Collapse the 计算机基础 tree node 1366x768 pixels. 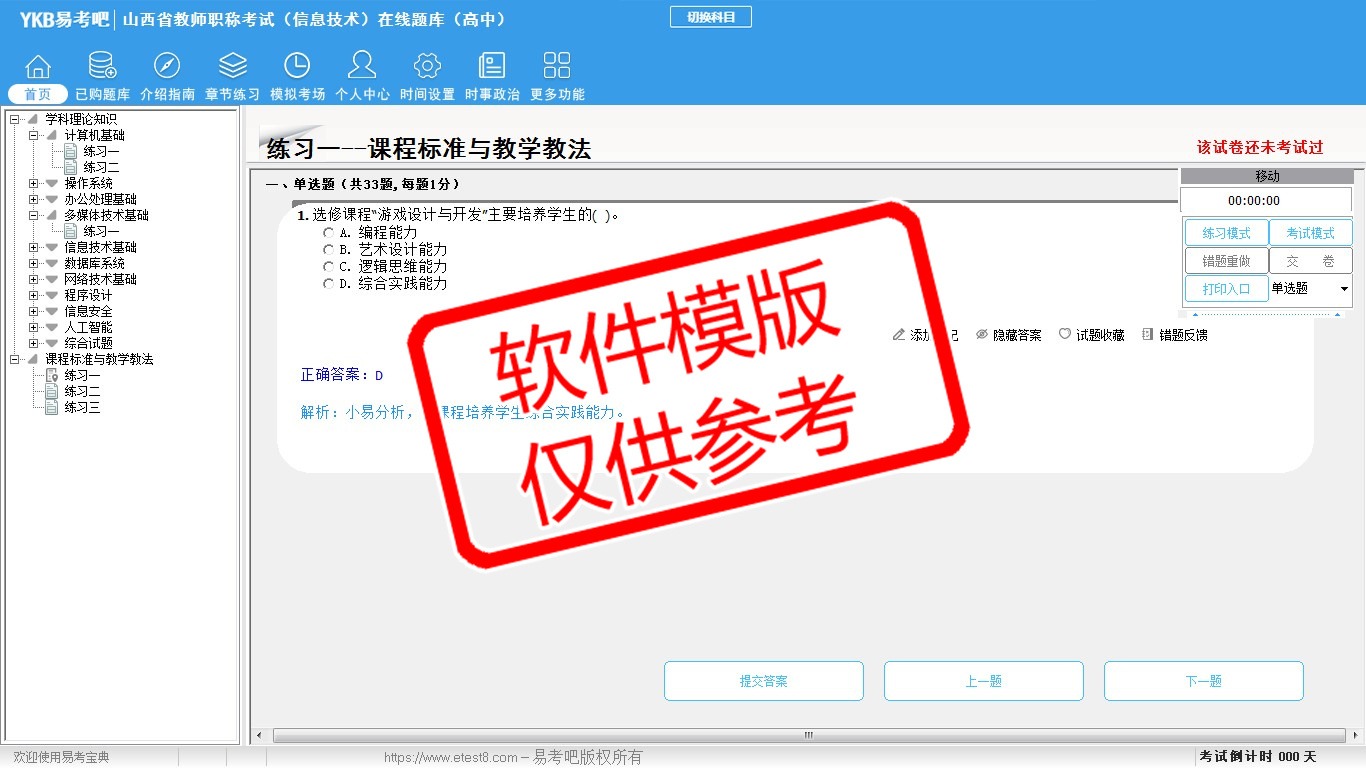34,135
